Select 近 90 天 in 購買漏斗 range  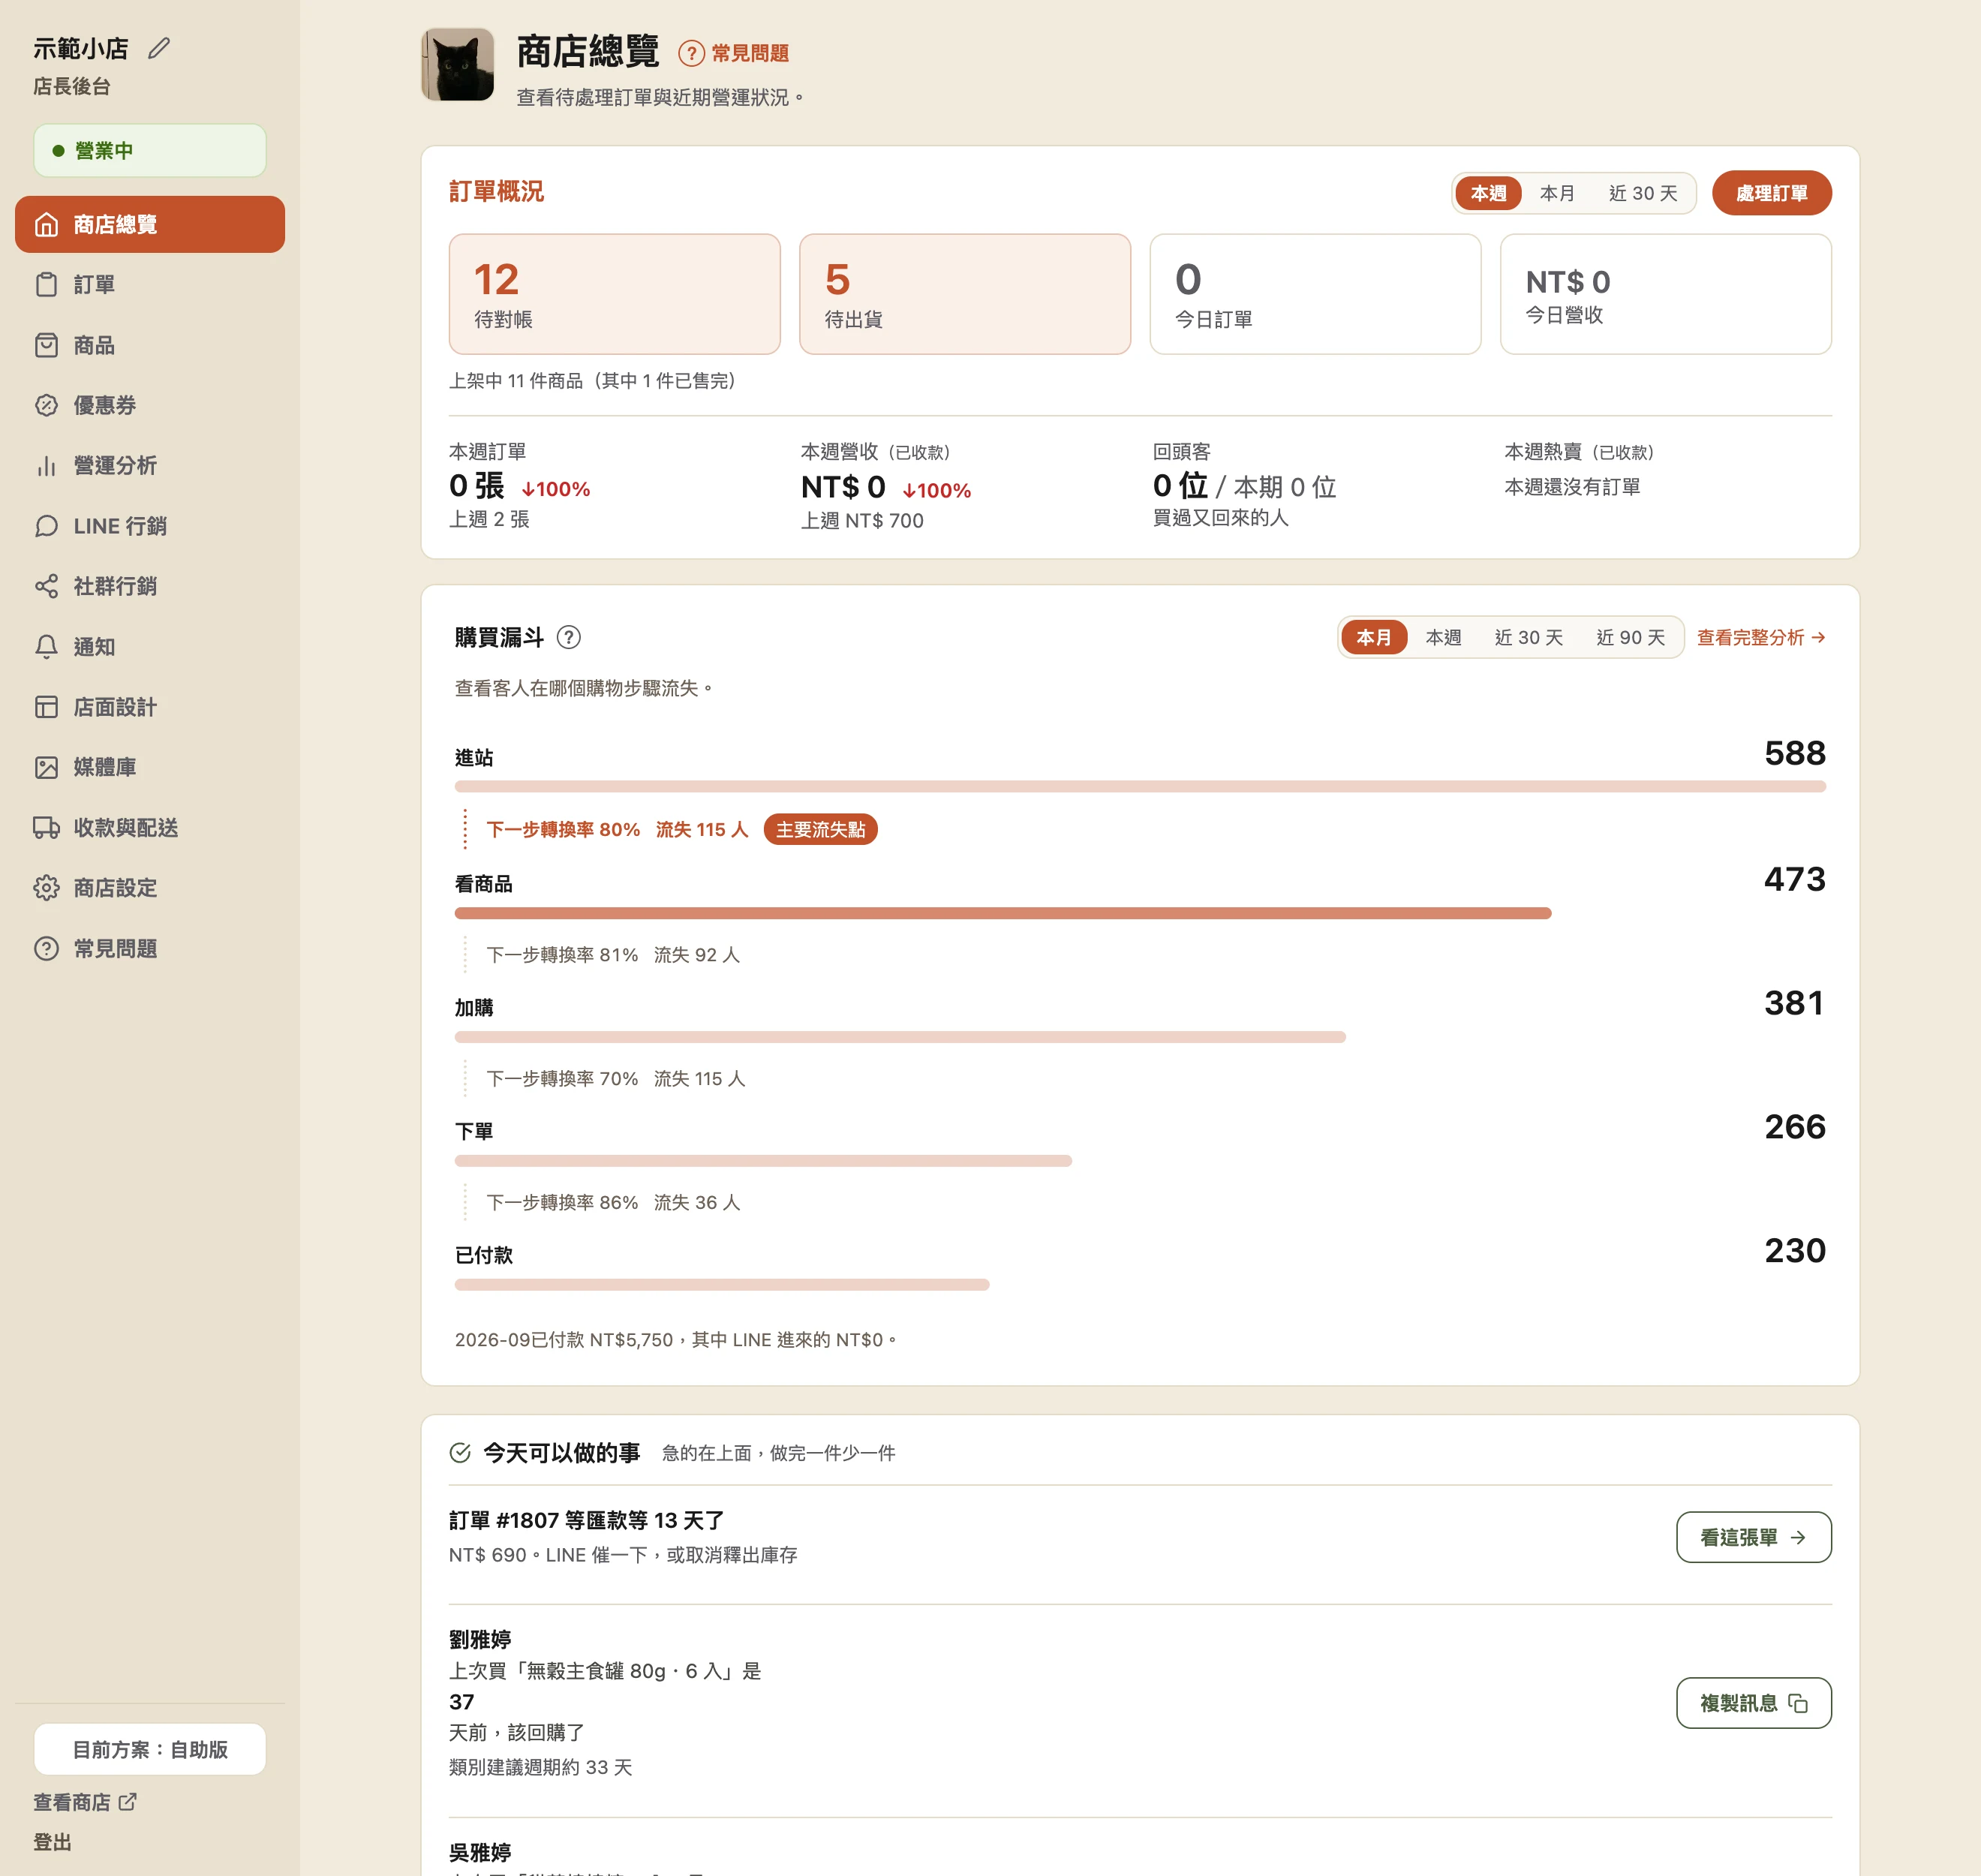(1630, 637)
